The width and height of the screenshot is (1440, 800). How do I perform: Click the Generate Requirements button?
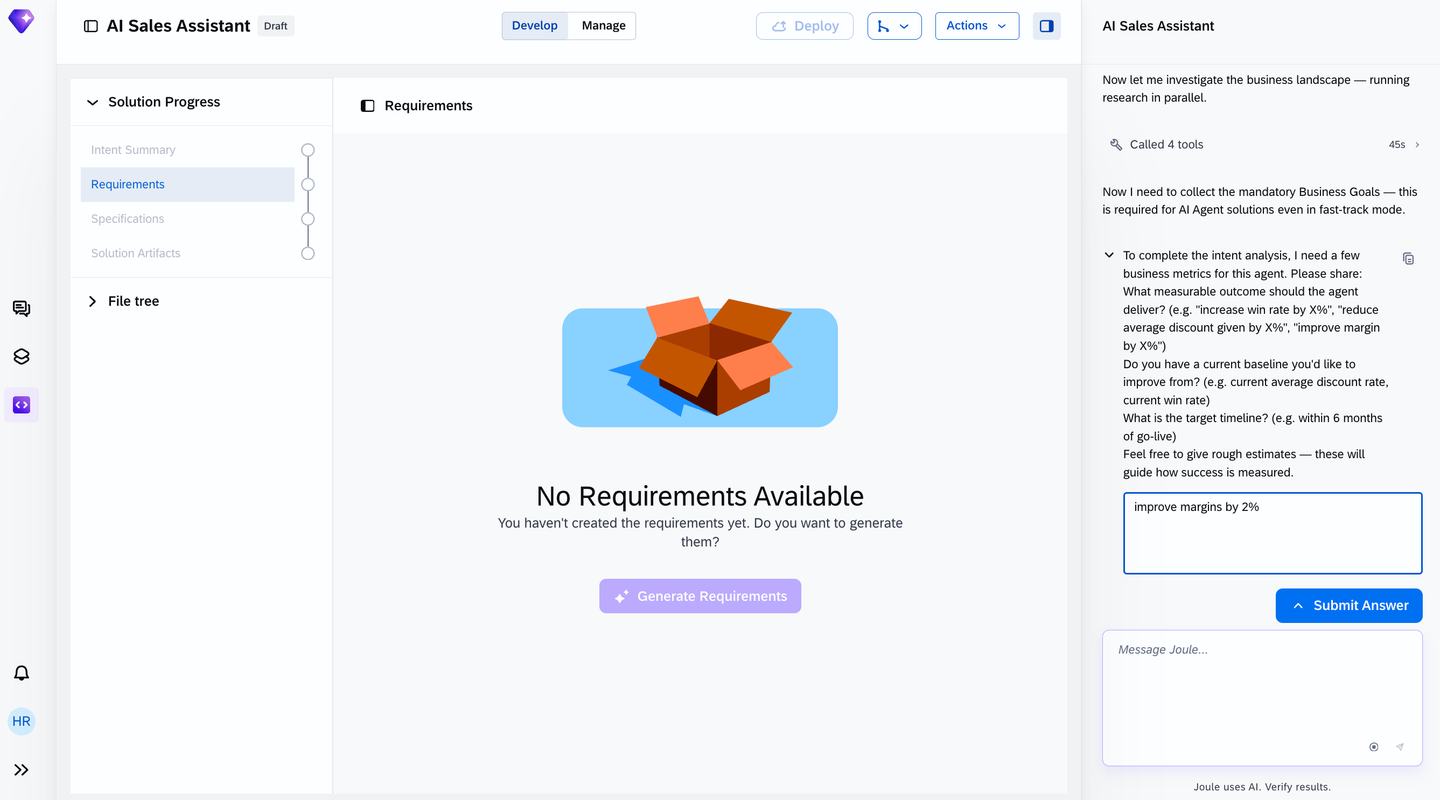(700, 596)
